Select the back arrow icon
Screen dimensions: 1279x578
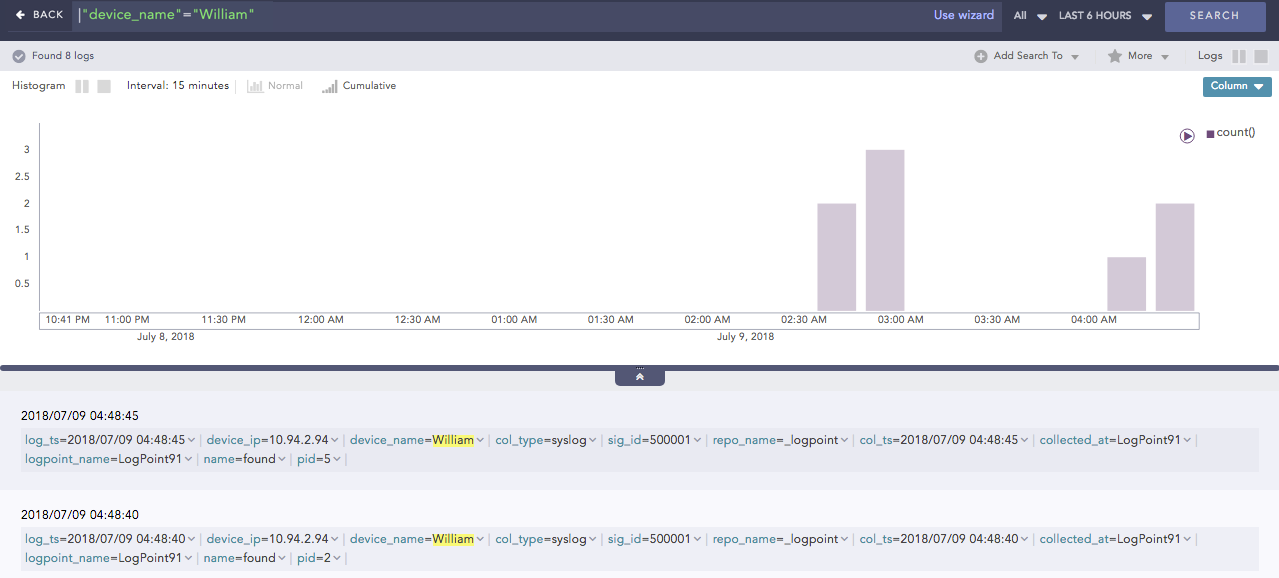point(22,14)
